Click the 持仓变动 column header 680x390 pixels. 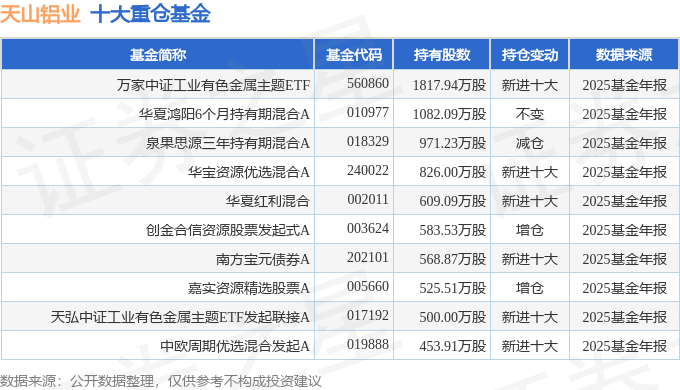click(x=530, y=55)
